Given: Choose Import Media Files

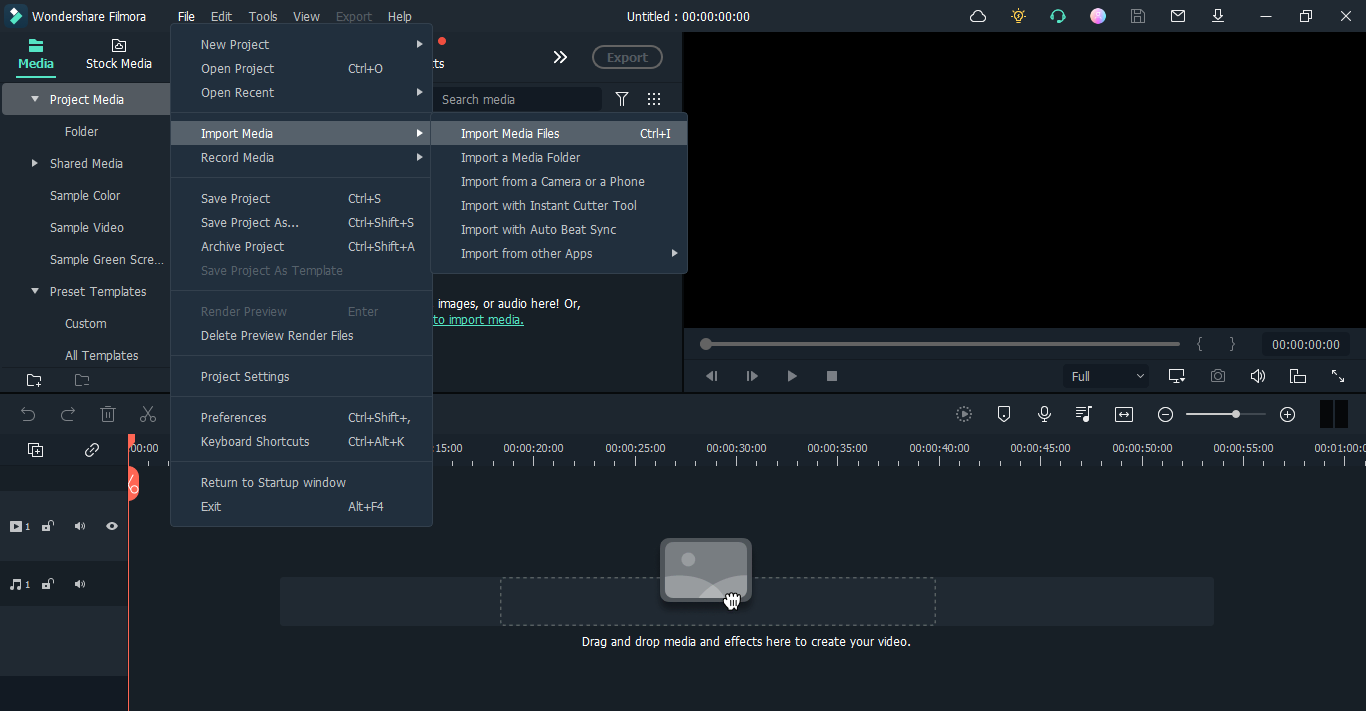Looking at the screenshot, I should point(559,133).
